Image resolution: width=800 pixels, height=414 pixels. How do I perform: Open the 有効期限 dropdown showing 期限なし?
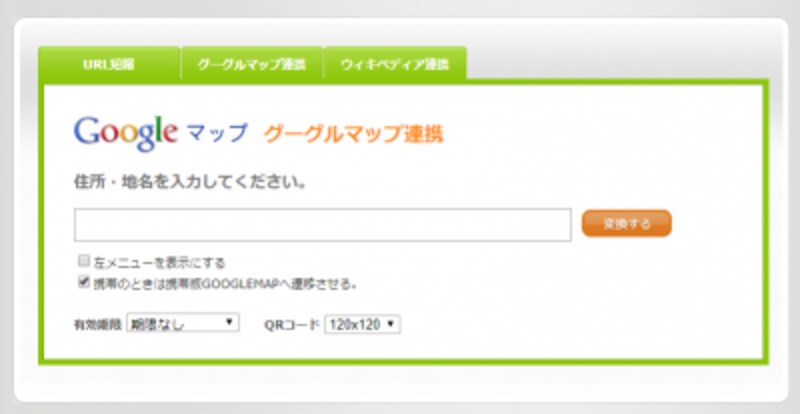pyautogui.click(x=183, y=323)
